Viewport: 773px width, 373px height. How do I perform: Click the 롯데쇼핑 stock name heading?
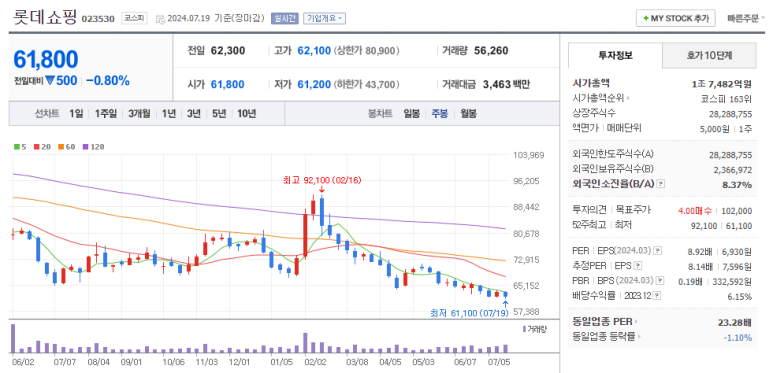click(45, 17)
